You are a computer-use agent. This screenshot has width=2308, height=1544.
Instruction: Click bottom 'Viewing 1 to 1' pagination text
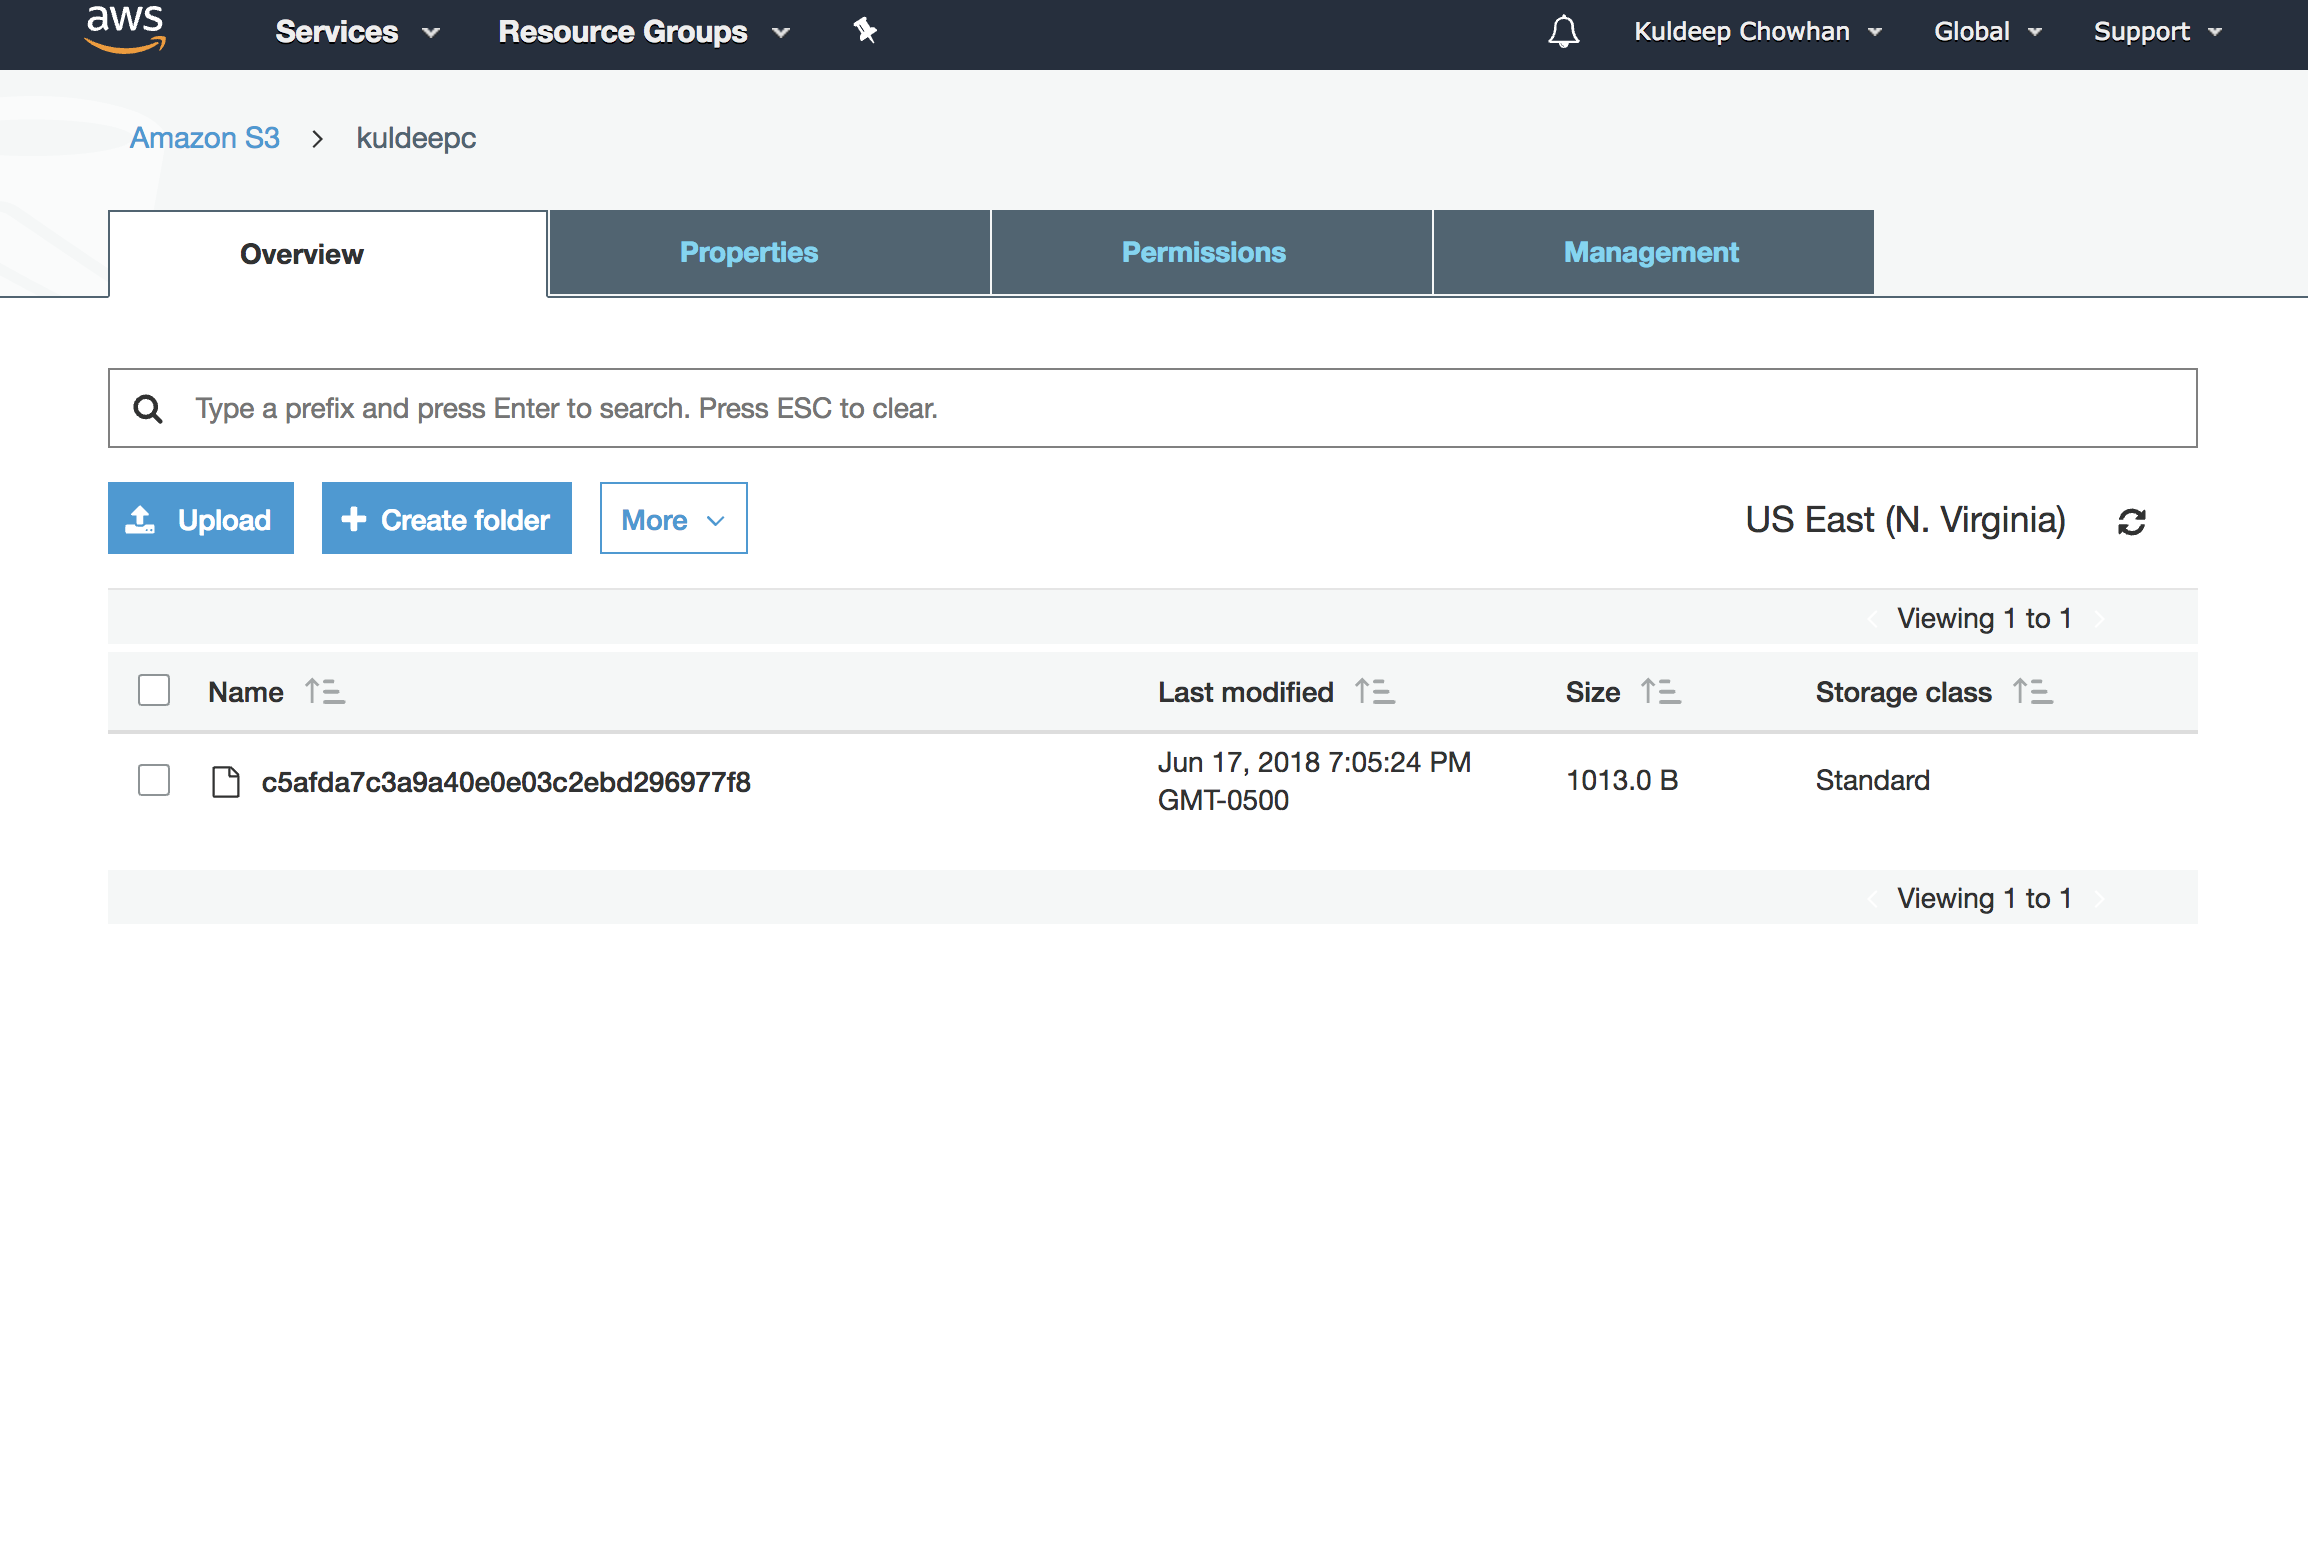(1985, 898)
